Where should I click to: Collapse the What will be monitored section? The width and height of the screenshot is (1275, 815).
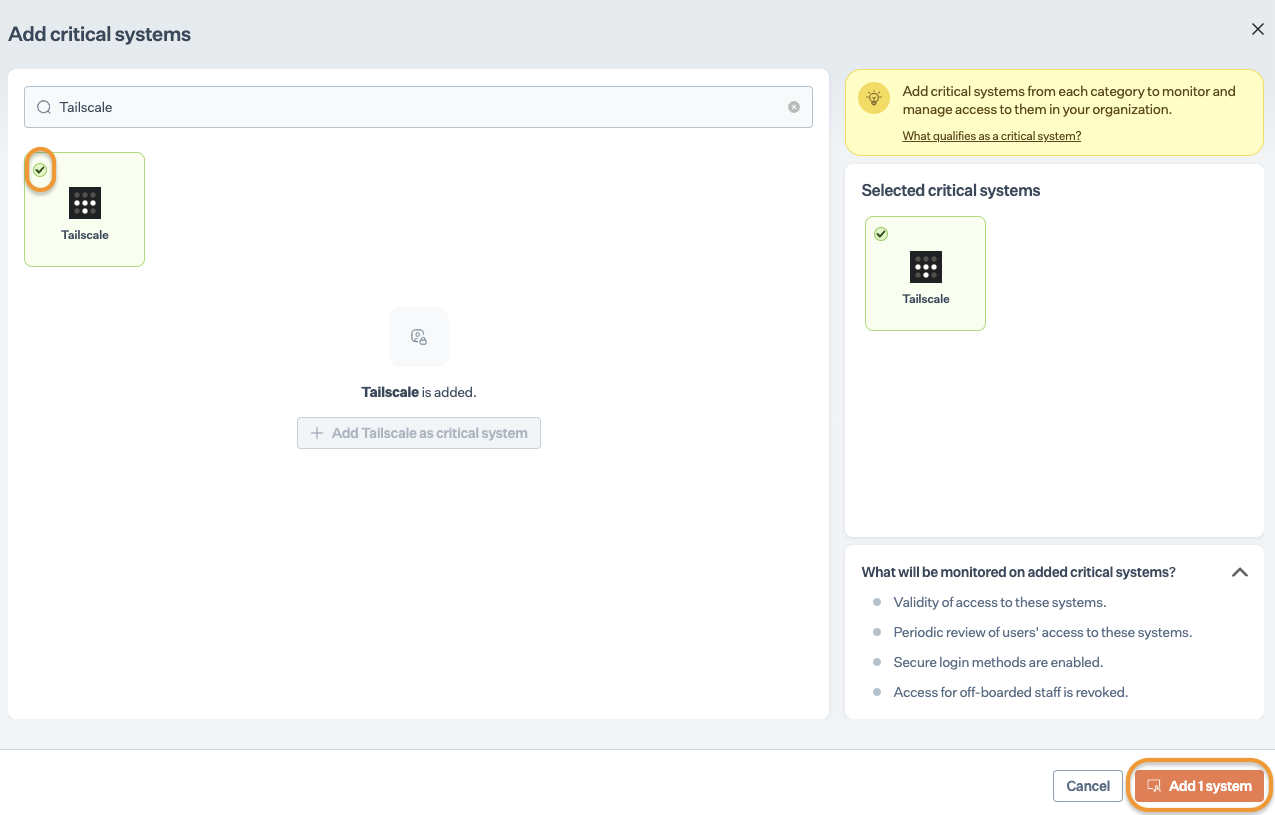(x=1240, y=572)
